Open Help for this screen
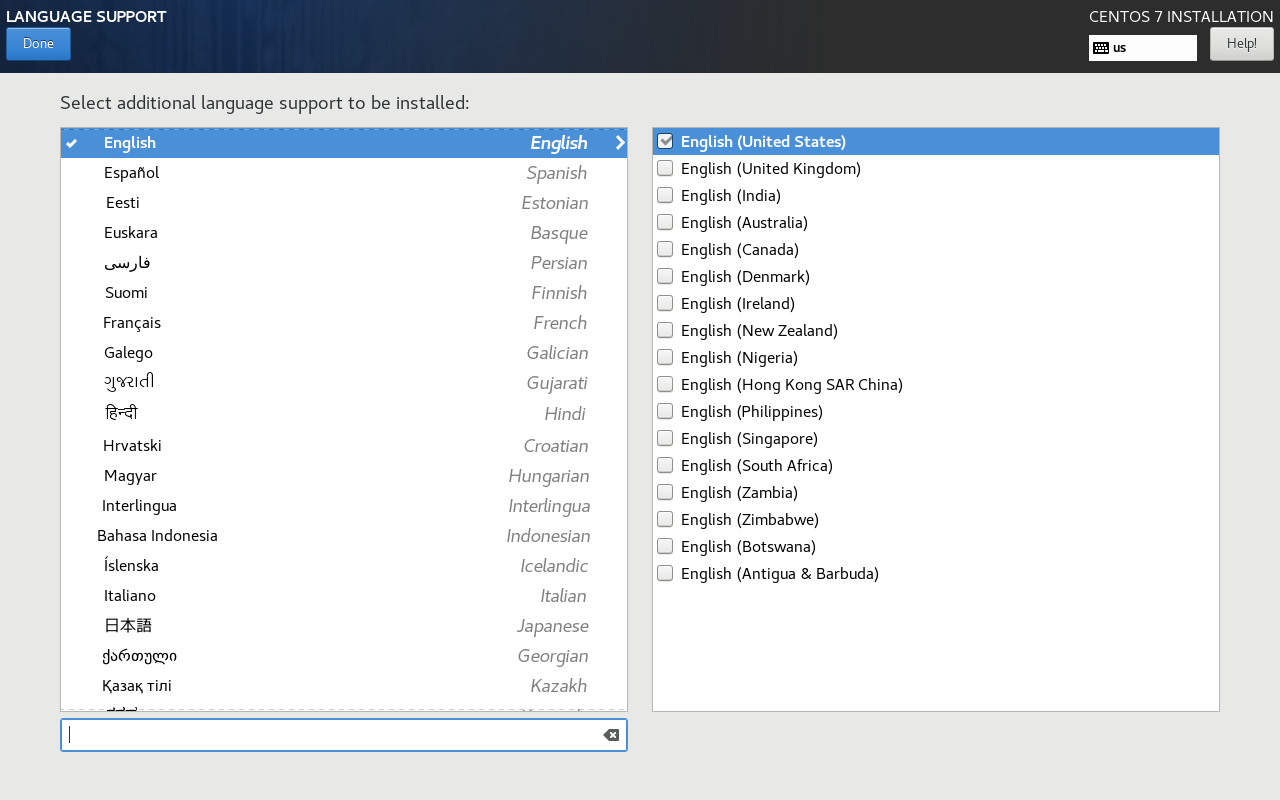 click(x=1242, y=44)
